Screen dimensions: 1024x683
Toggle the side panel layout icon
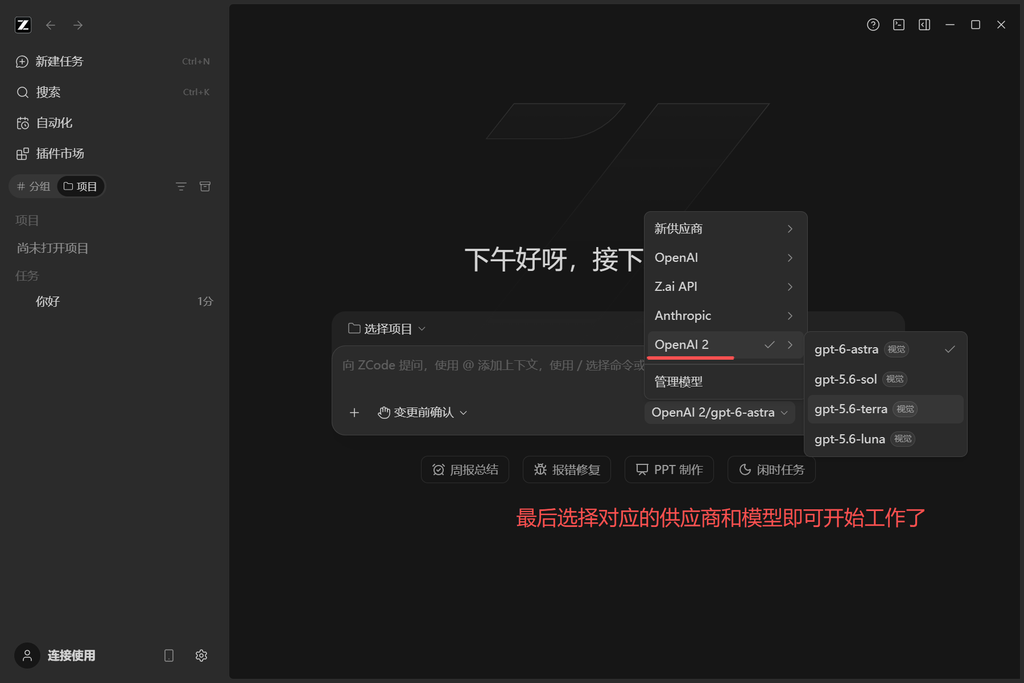click(x=924, y=25)
